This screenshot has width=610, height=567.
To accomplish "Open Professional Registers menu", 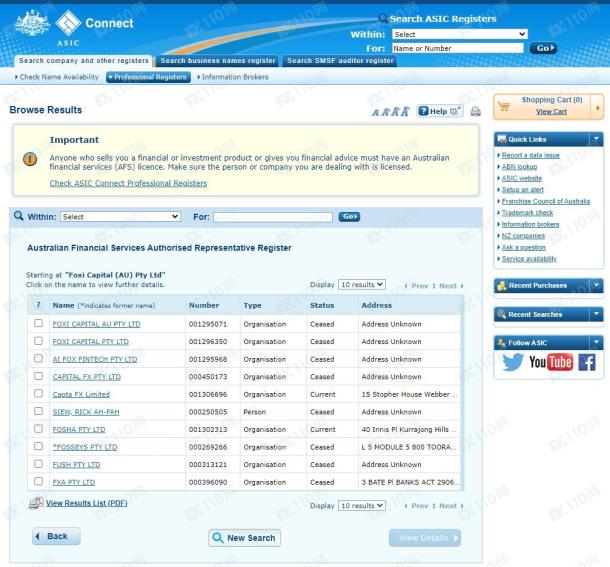I will tap(149, 77).
